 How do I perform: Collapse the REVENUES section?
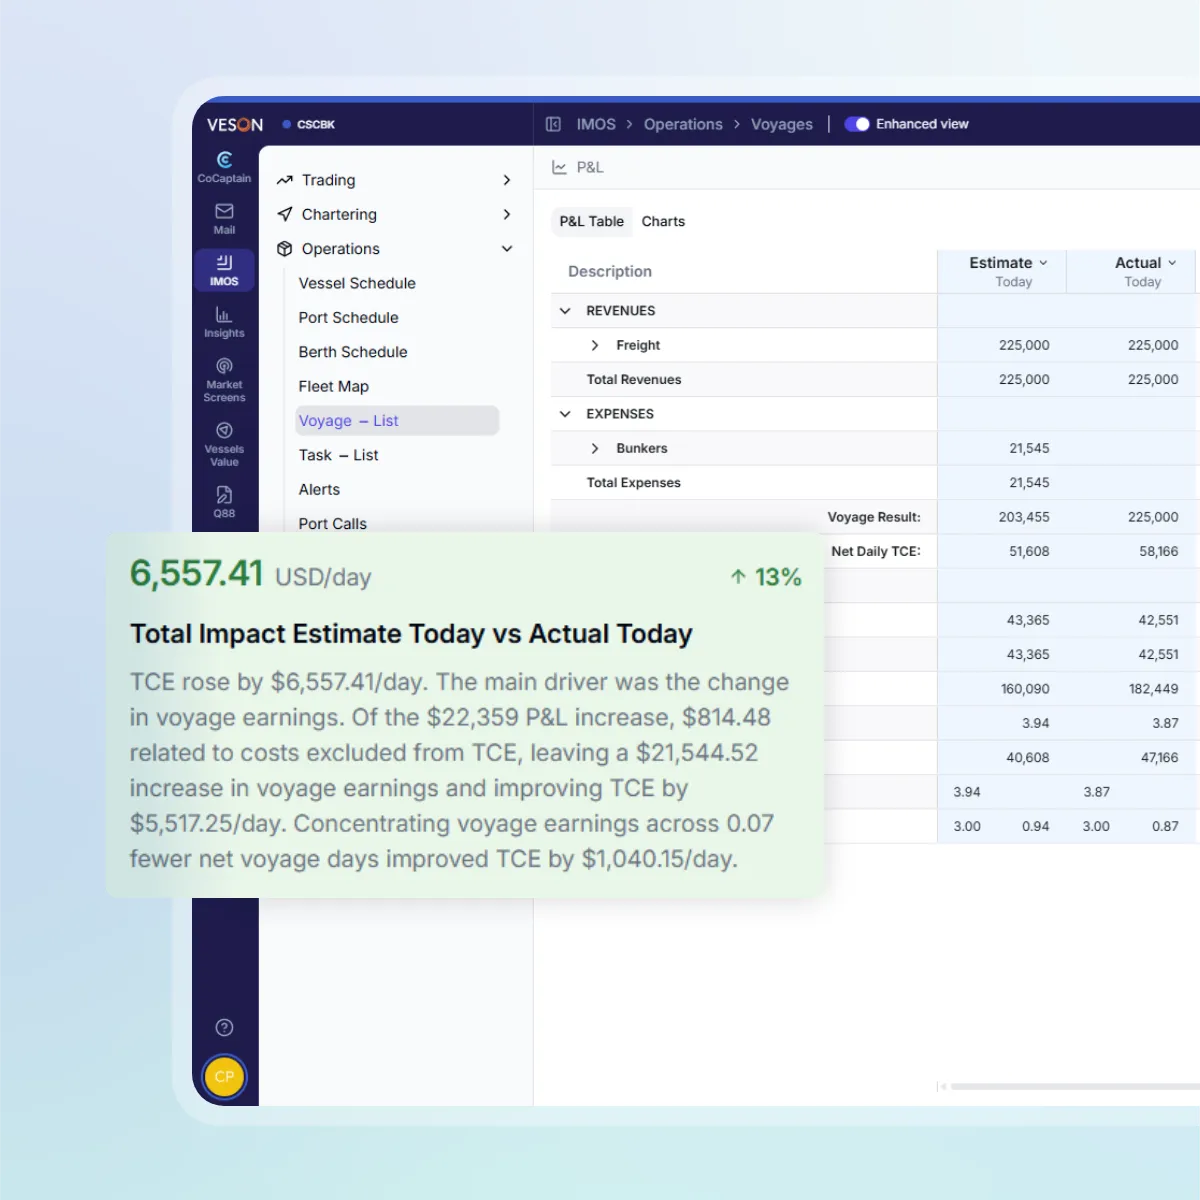click(565, 311)
